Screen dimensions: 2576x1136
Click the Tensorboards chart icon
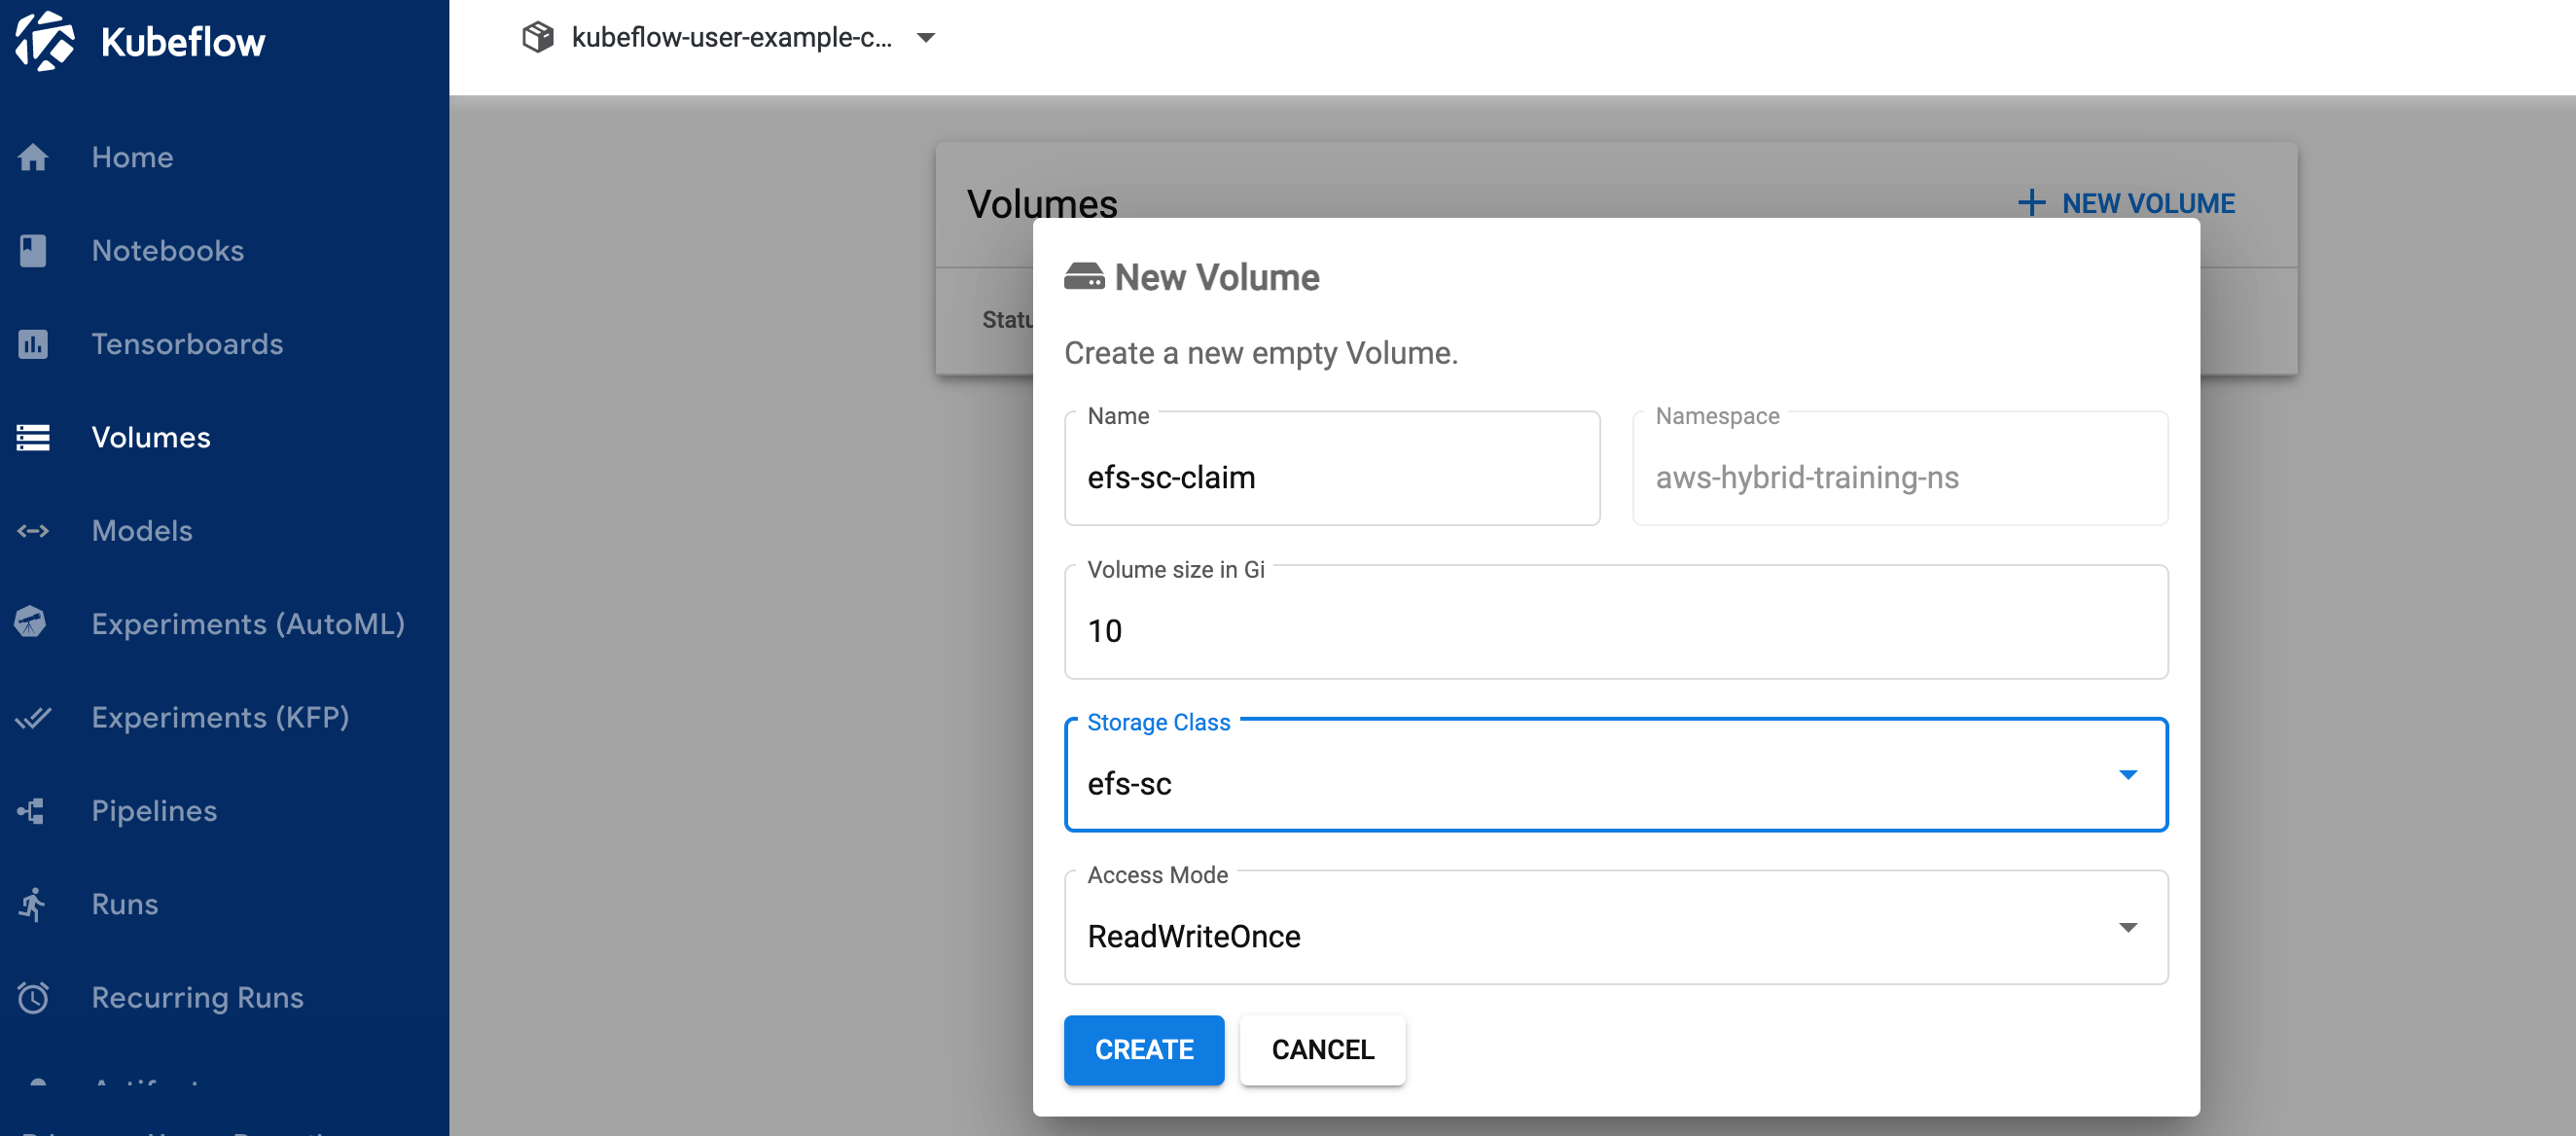[33, 344]
